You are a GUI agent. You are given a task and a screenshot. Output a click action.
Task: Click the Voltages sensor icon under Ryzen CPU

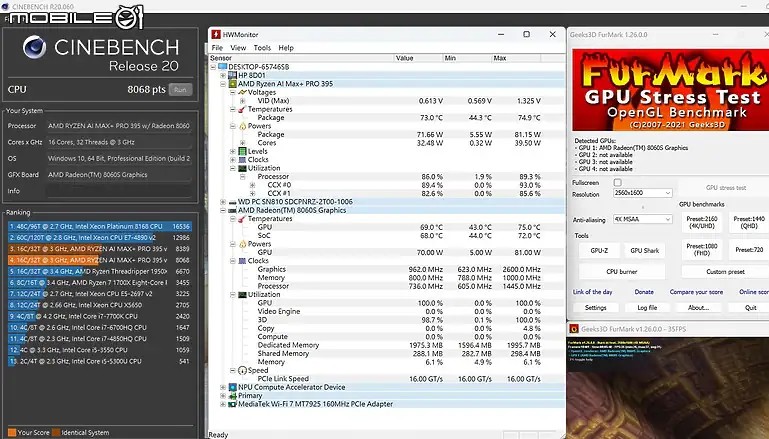[x=243, y=92]
